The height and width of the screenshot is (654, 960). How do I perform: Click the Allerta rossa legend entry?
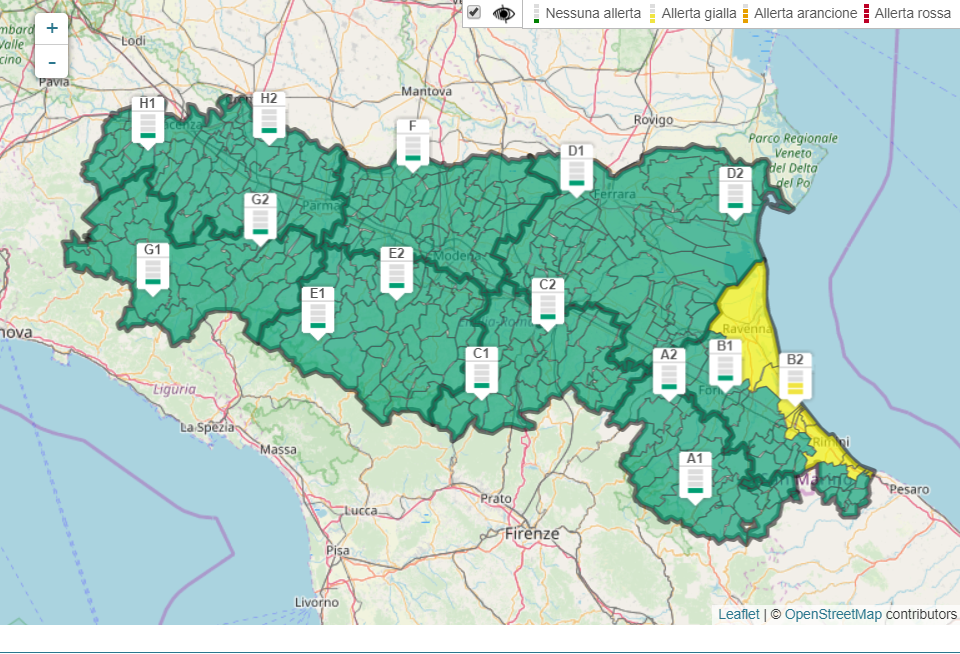912,14
